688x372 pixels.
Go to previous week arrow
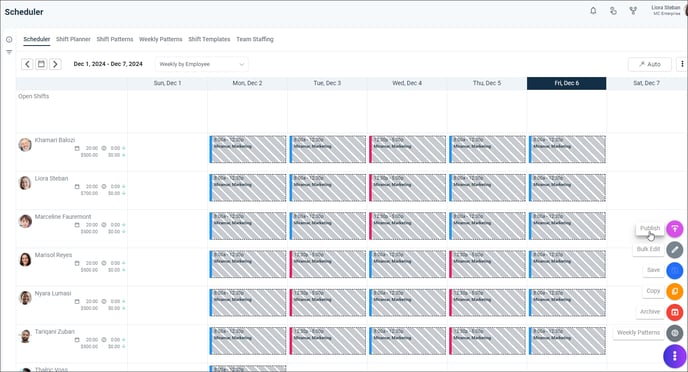(27, 64)
